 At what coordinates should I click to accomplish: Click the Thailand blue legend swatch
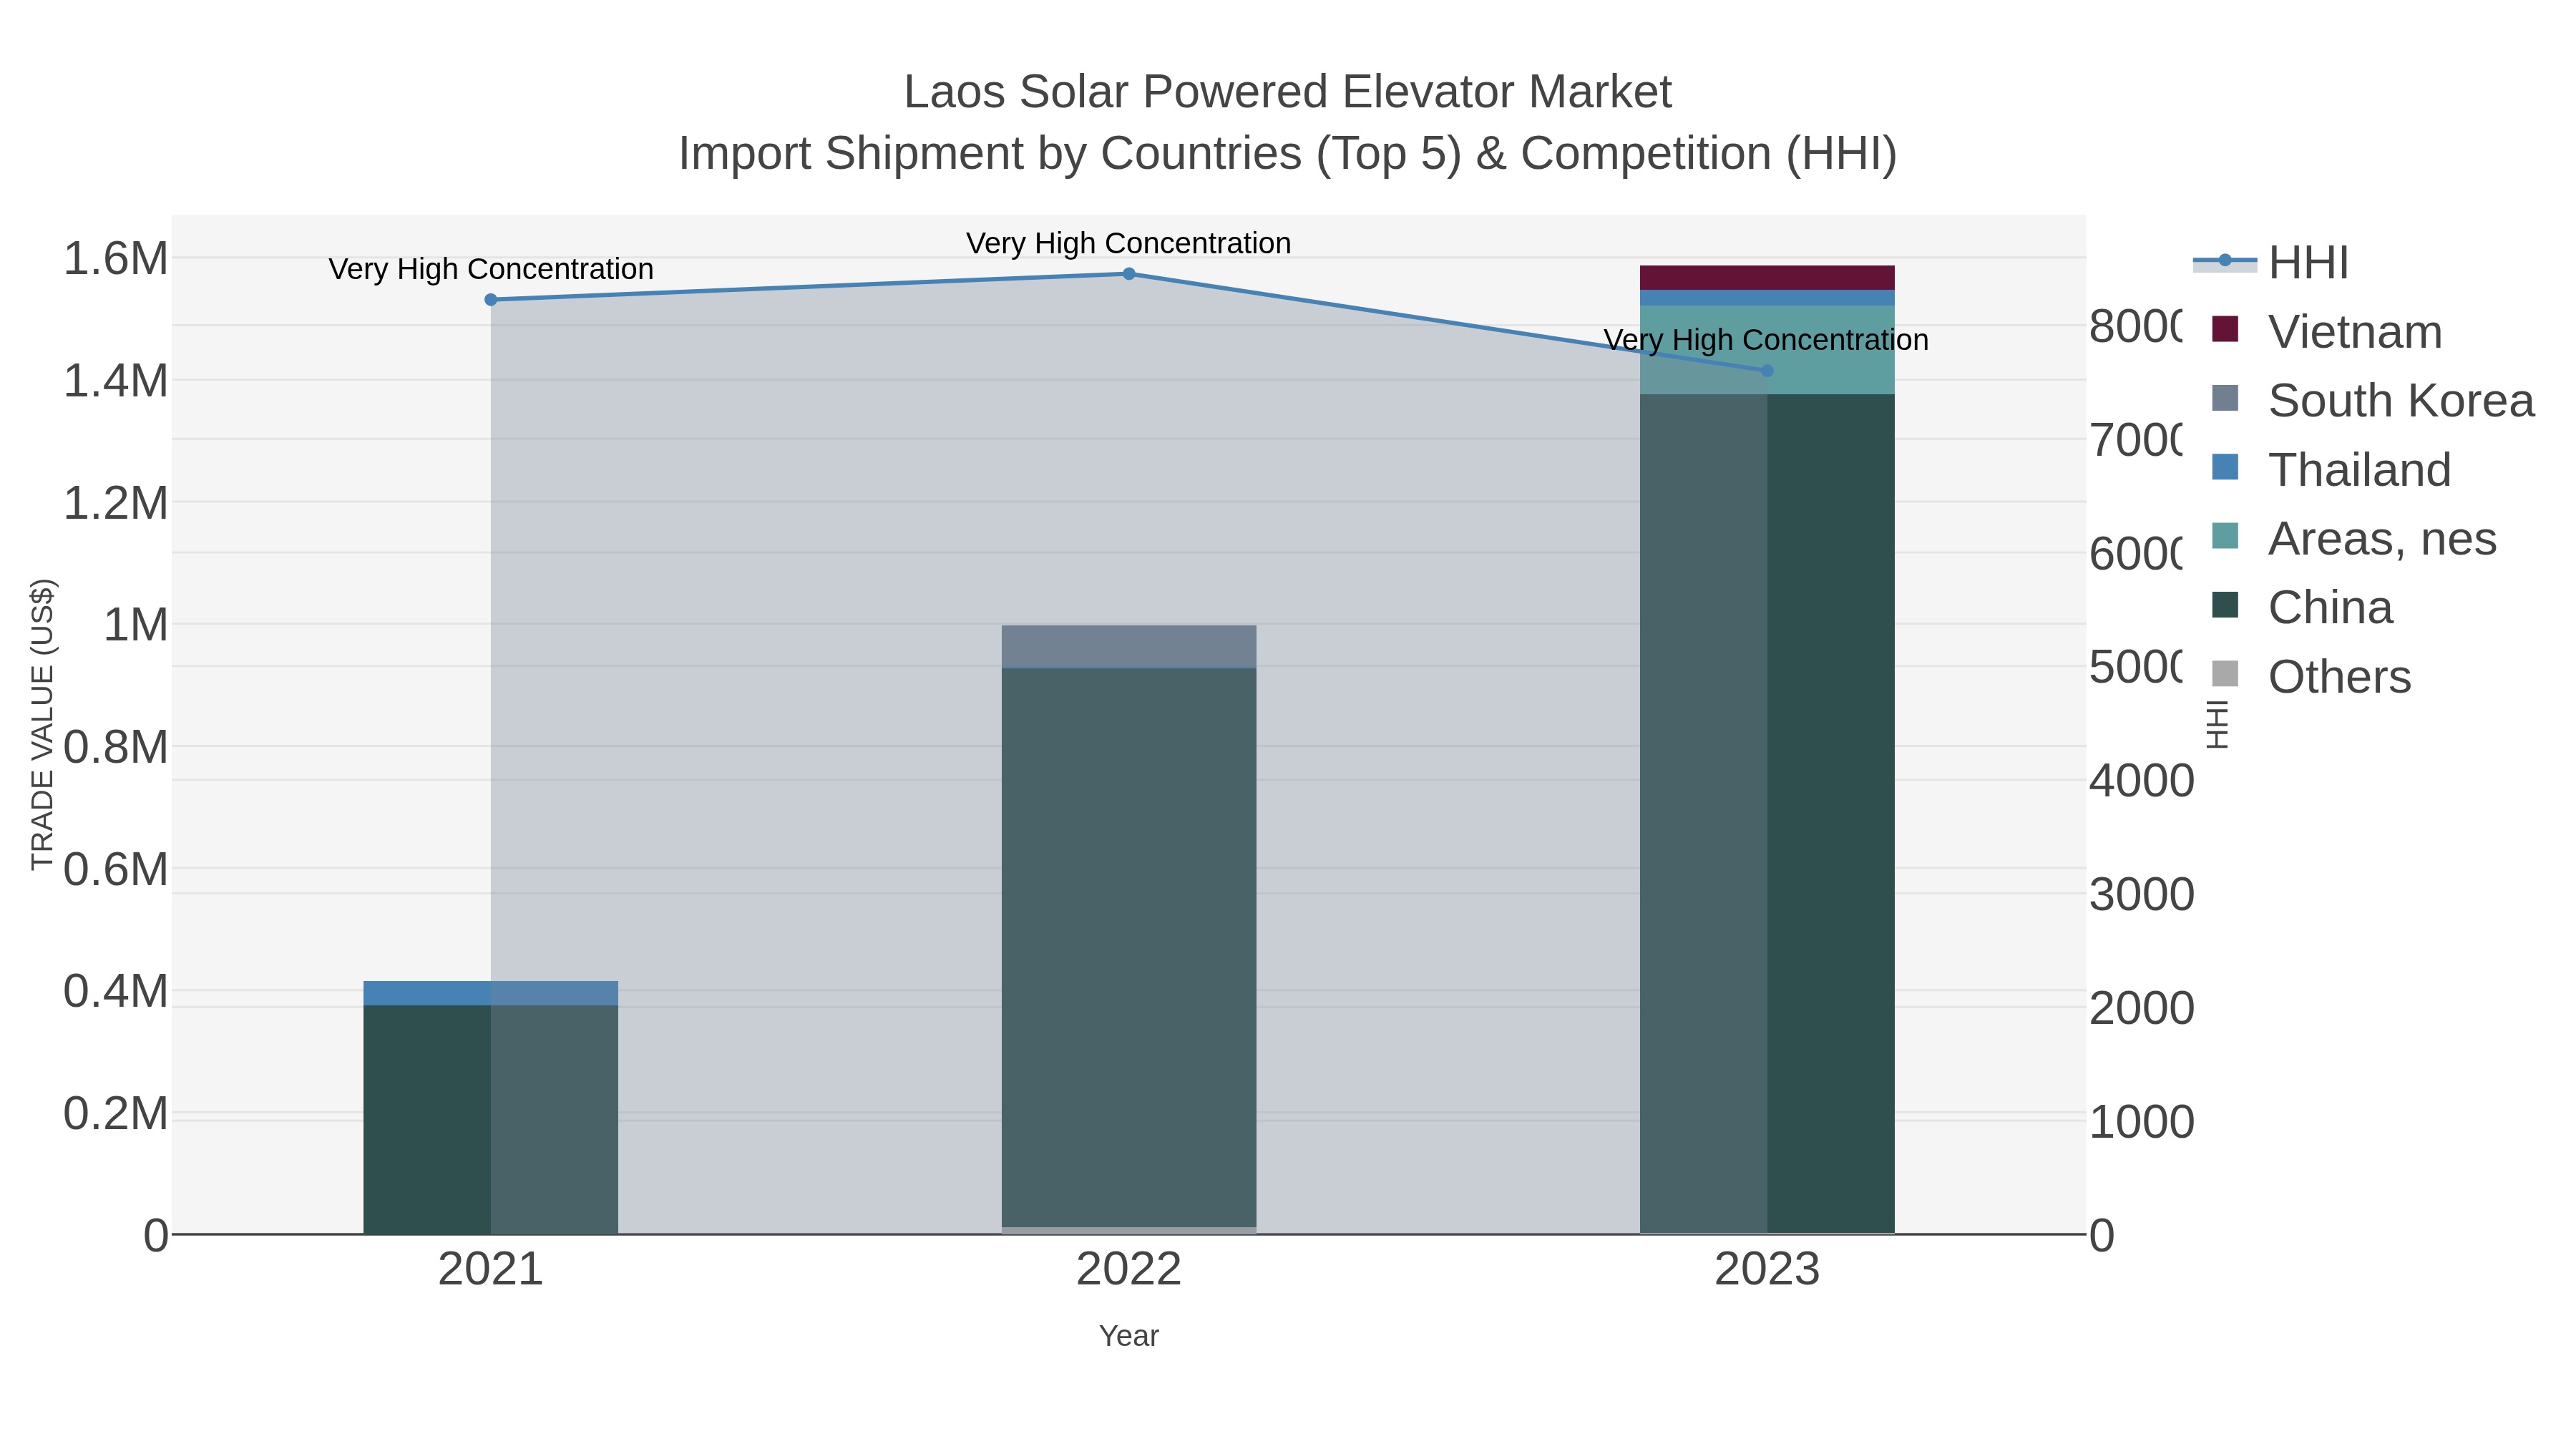point(2225,467)
